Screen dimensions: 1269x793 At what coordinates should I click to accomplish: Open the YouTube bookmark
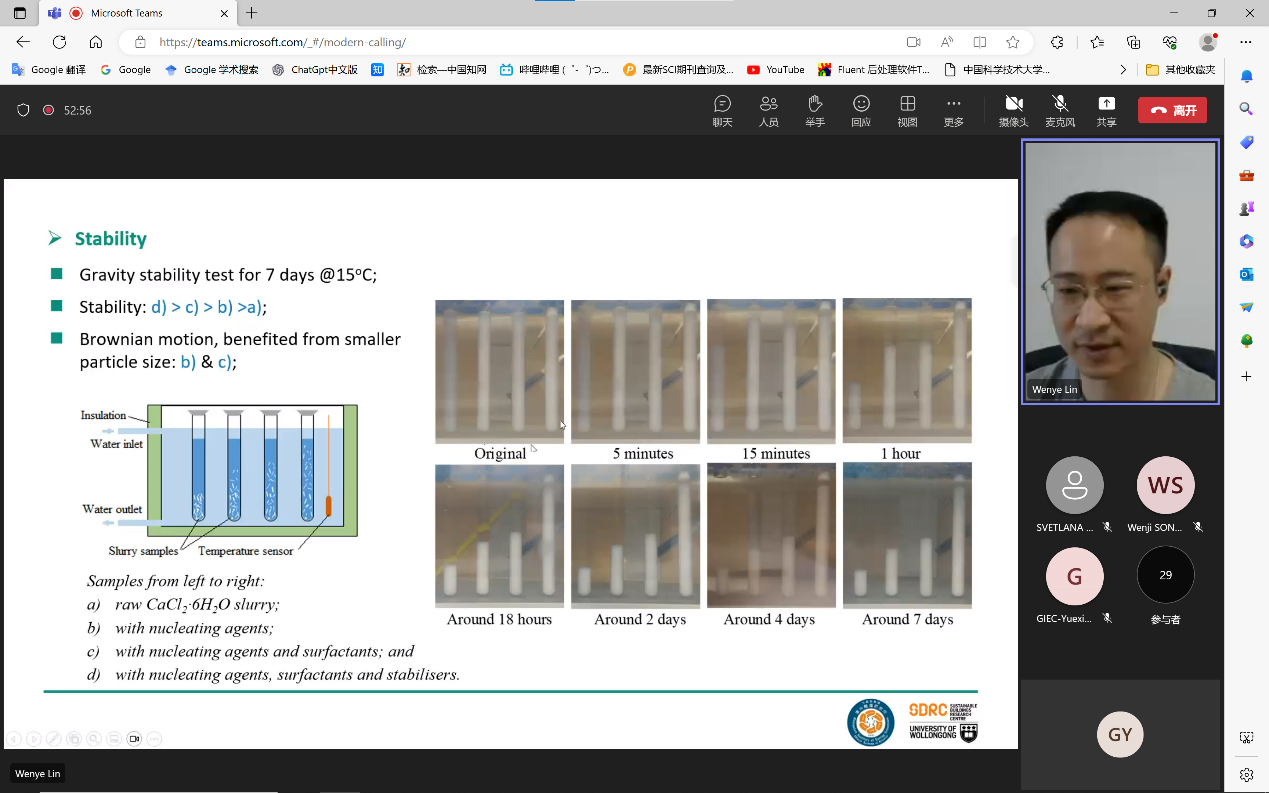[776, 70]
